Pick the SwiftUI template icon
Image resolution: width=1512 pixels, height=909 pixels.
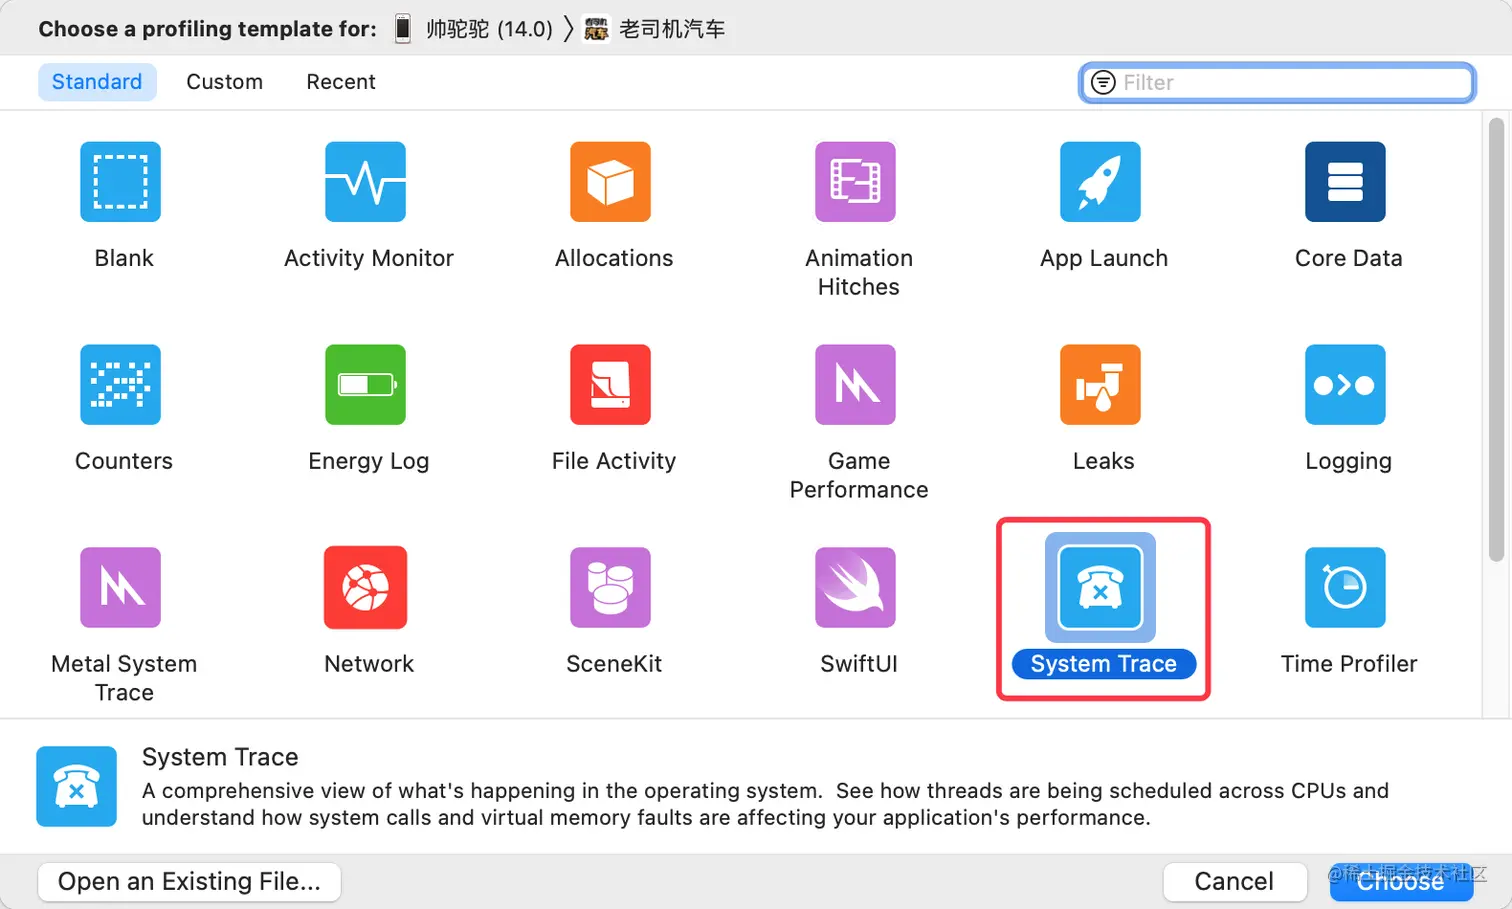pos(855,587)
